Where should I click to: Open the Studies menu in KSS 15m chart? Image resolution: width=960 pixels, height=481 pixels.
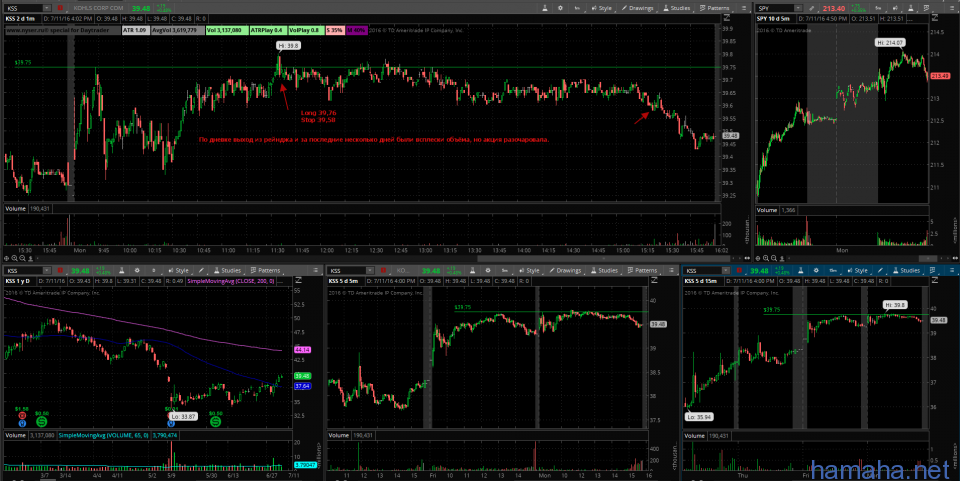(x=906, y=270)
